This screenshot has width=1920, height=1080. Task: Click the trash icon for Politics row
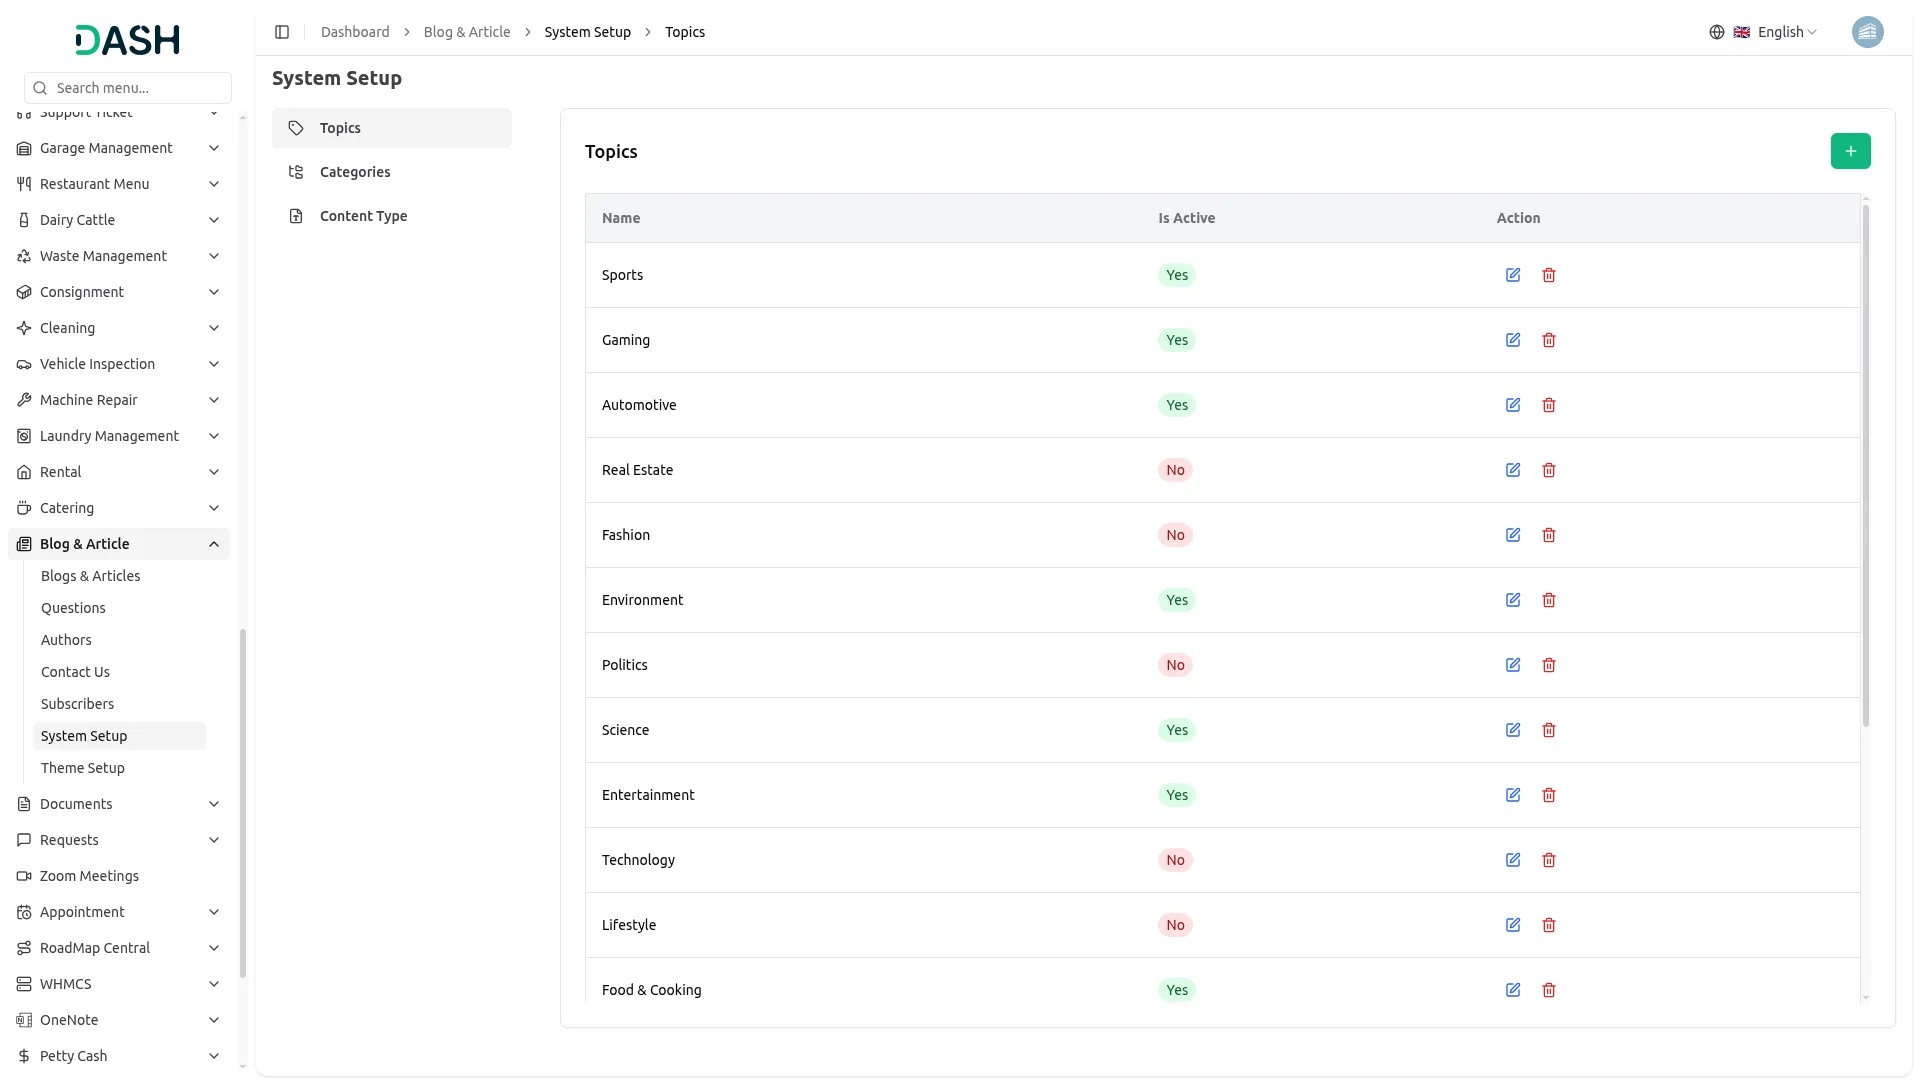1549,665
